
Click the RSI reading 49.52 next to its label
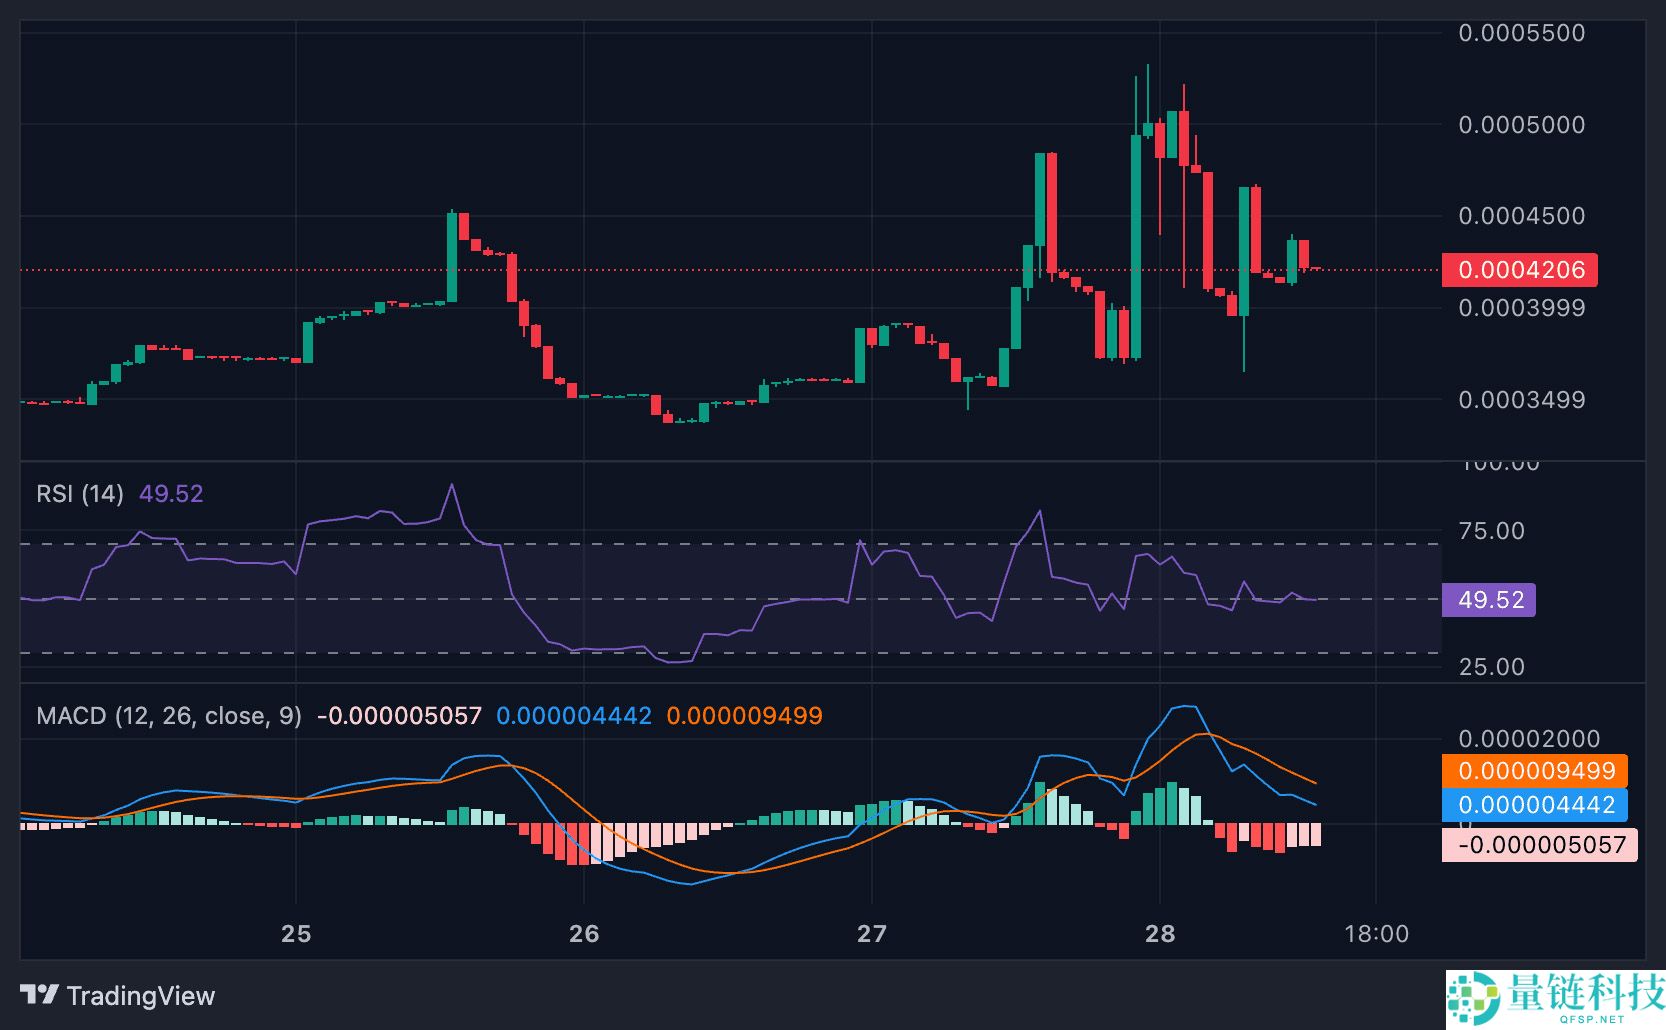171,494
